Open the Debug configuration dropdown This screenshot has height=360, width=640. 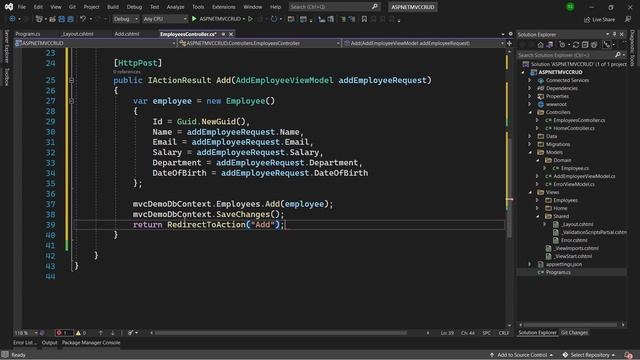click(126, 19)
